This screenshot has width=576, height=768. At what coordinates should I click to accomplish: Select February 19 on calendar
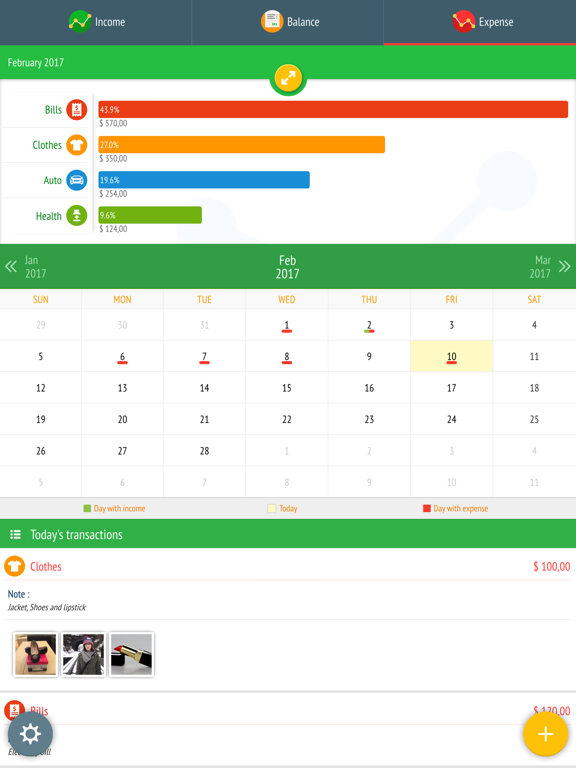(x=41, y=419)
